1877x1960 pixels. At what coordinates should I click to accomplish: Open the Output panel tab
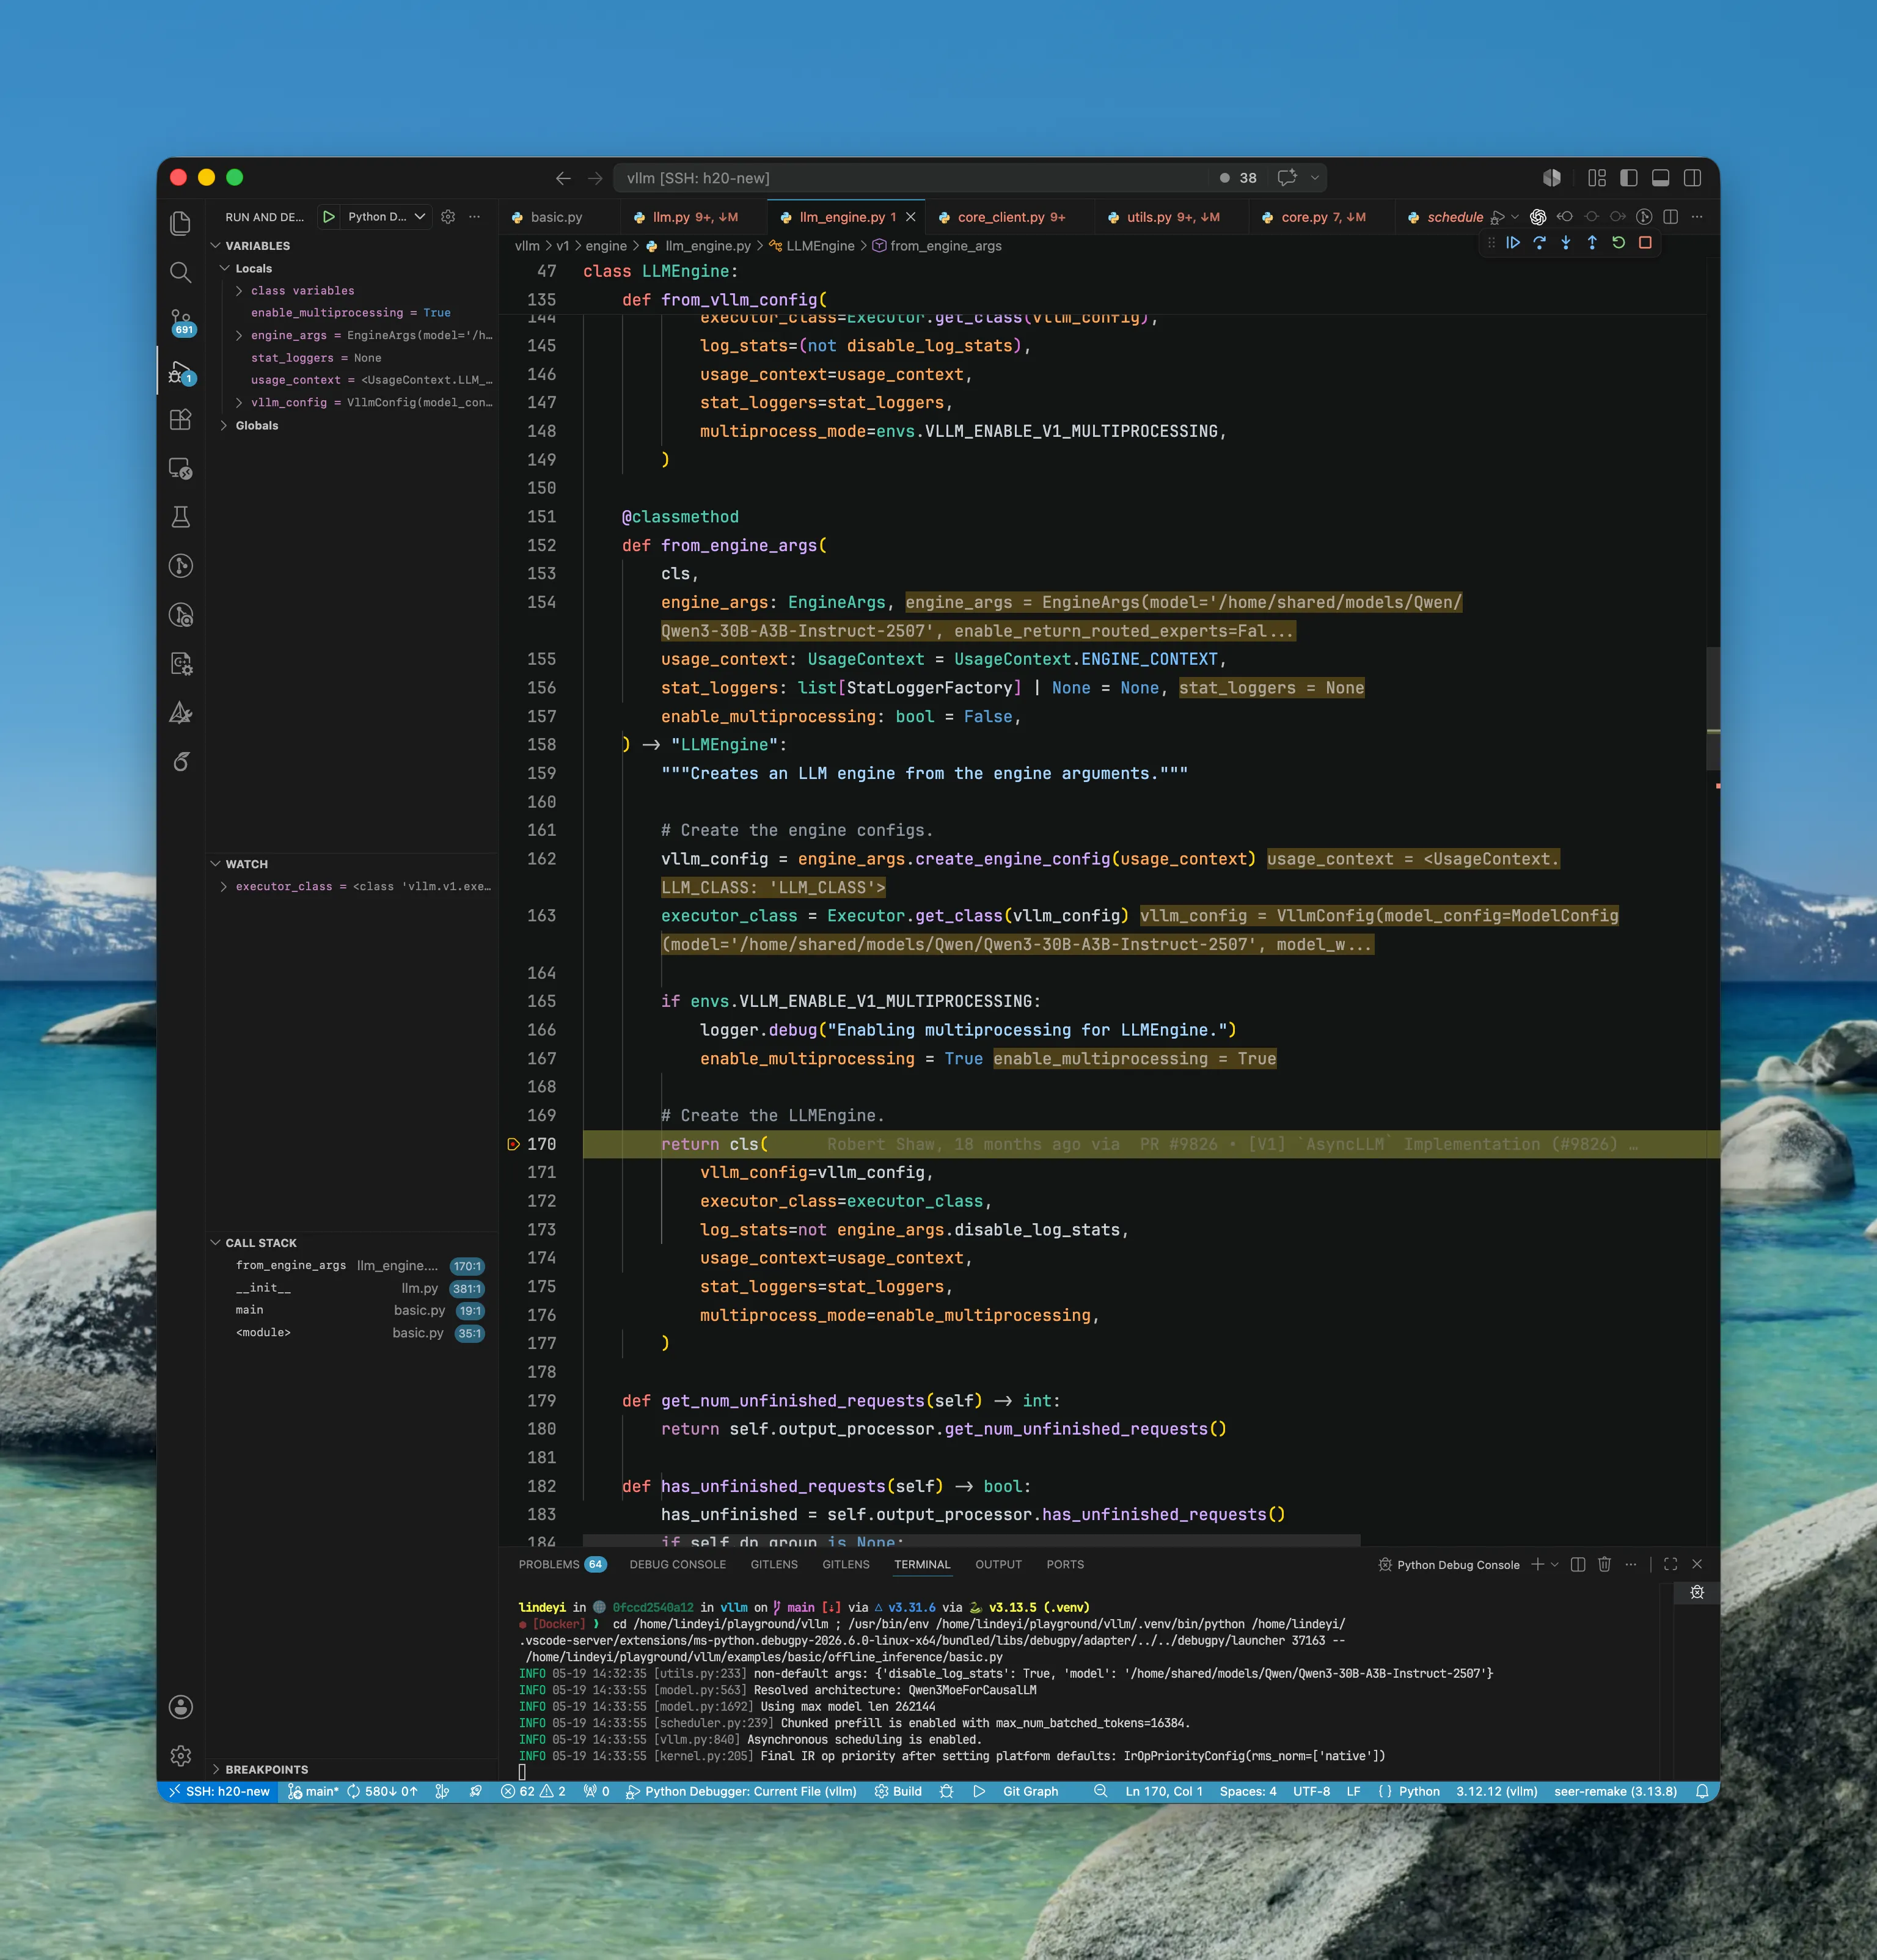point(998,1564)
